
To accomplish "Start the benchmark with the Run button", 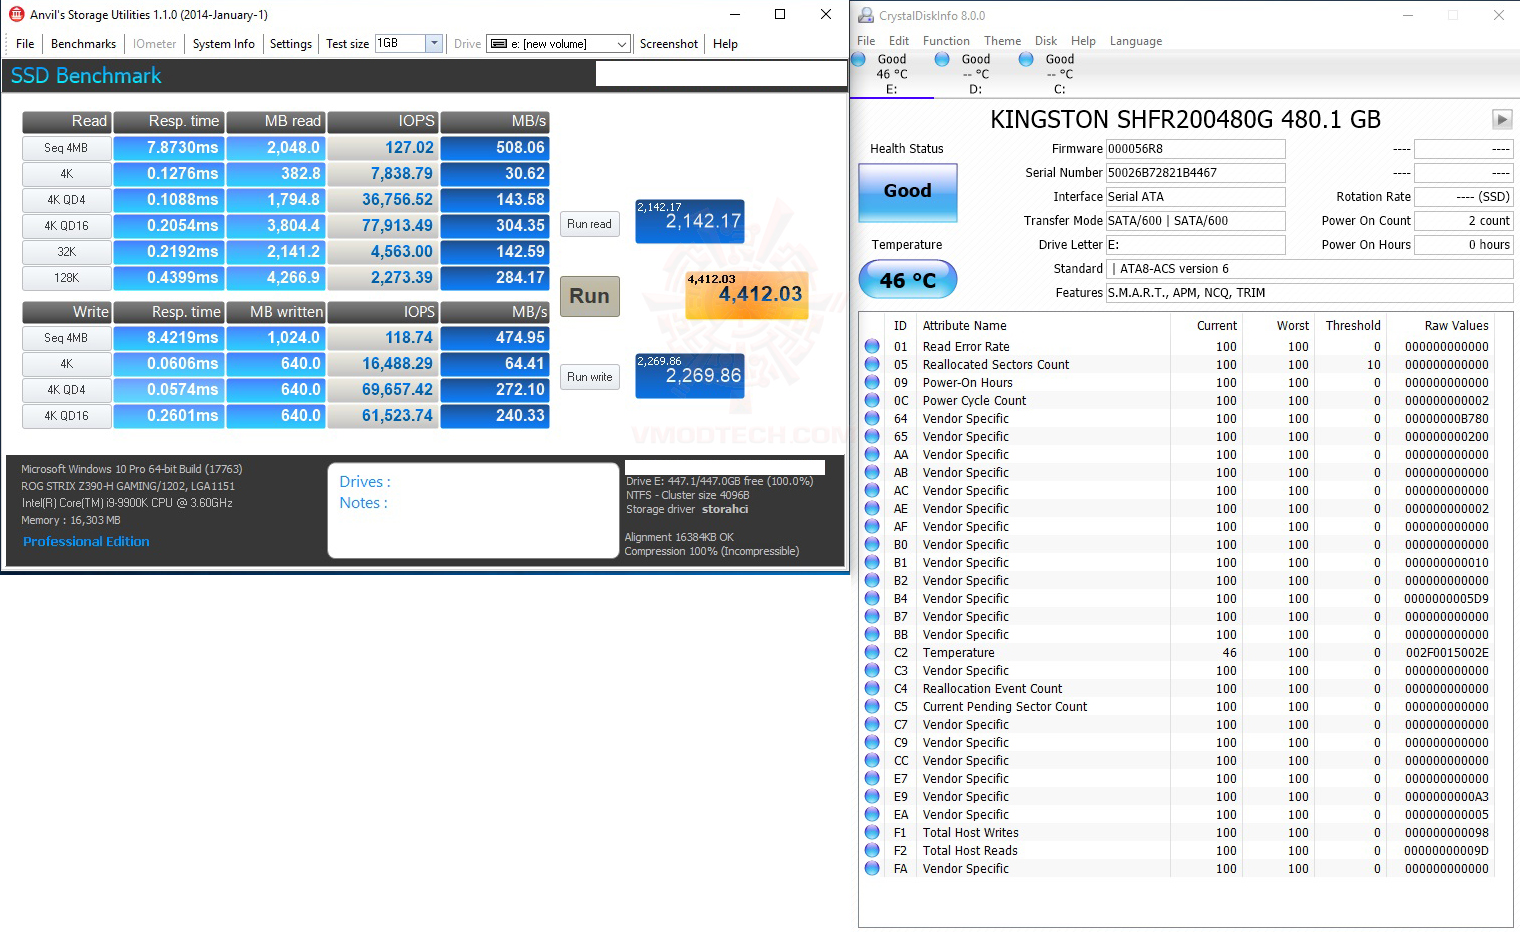I will pos(590,296).
